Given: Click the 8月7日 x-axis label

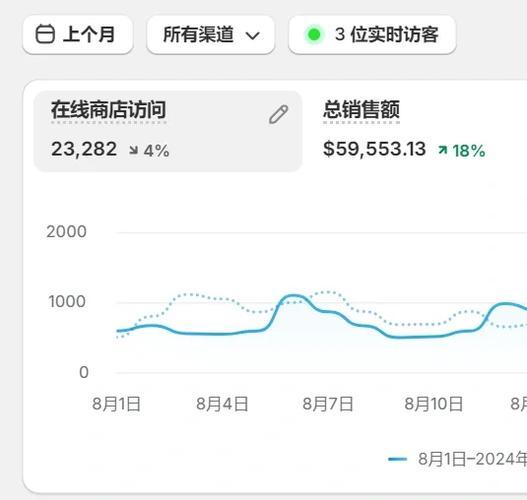Looking at the screenshot, I should [328, 404].
